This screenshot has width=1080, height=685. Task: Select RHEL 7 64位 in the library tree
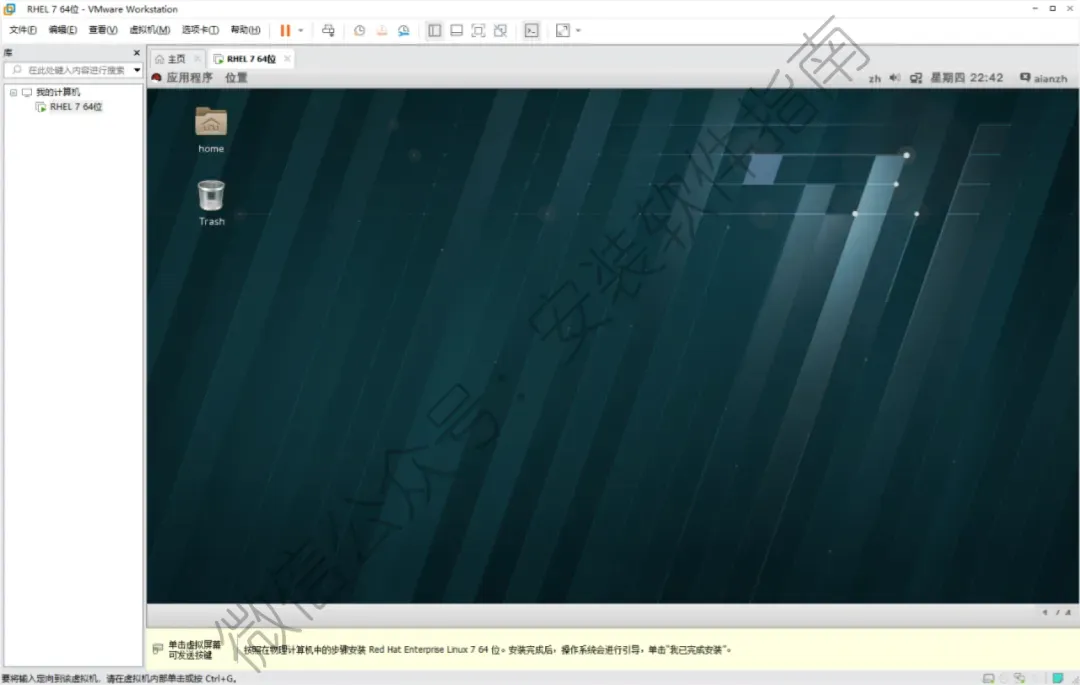[76, 107]
